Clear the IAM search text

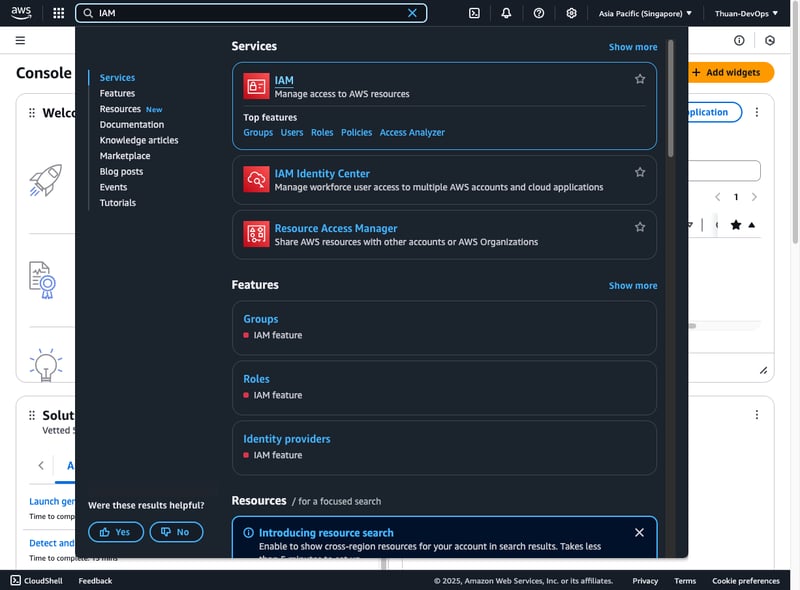click(x=412, y=13)
